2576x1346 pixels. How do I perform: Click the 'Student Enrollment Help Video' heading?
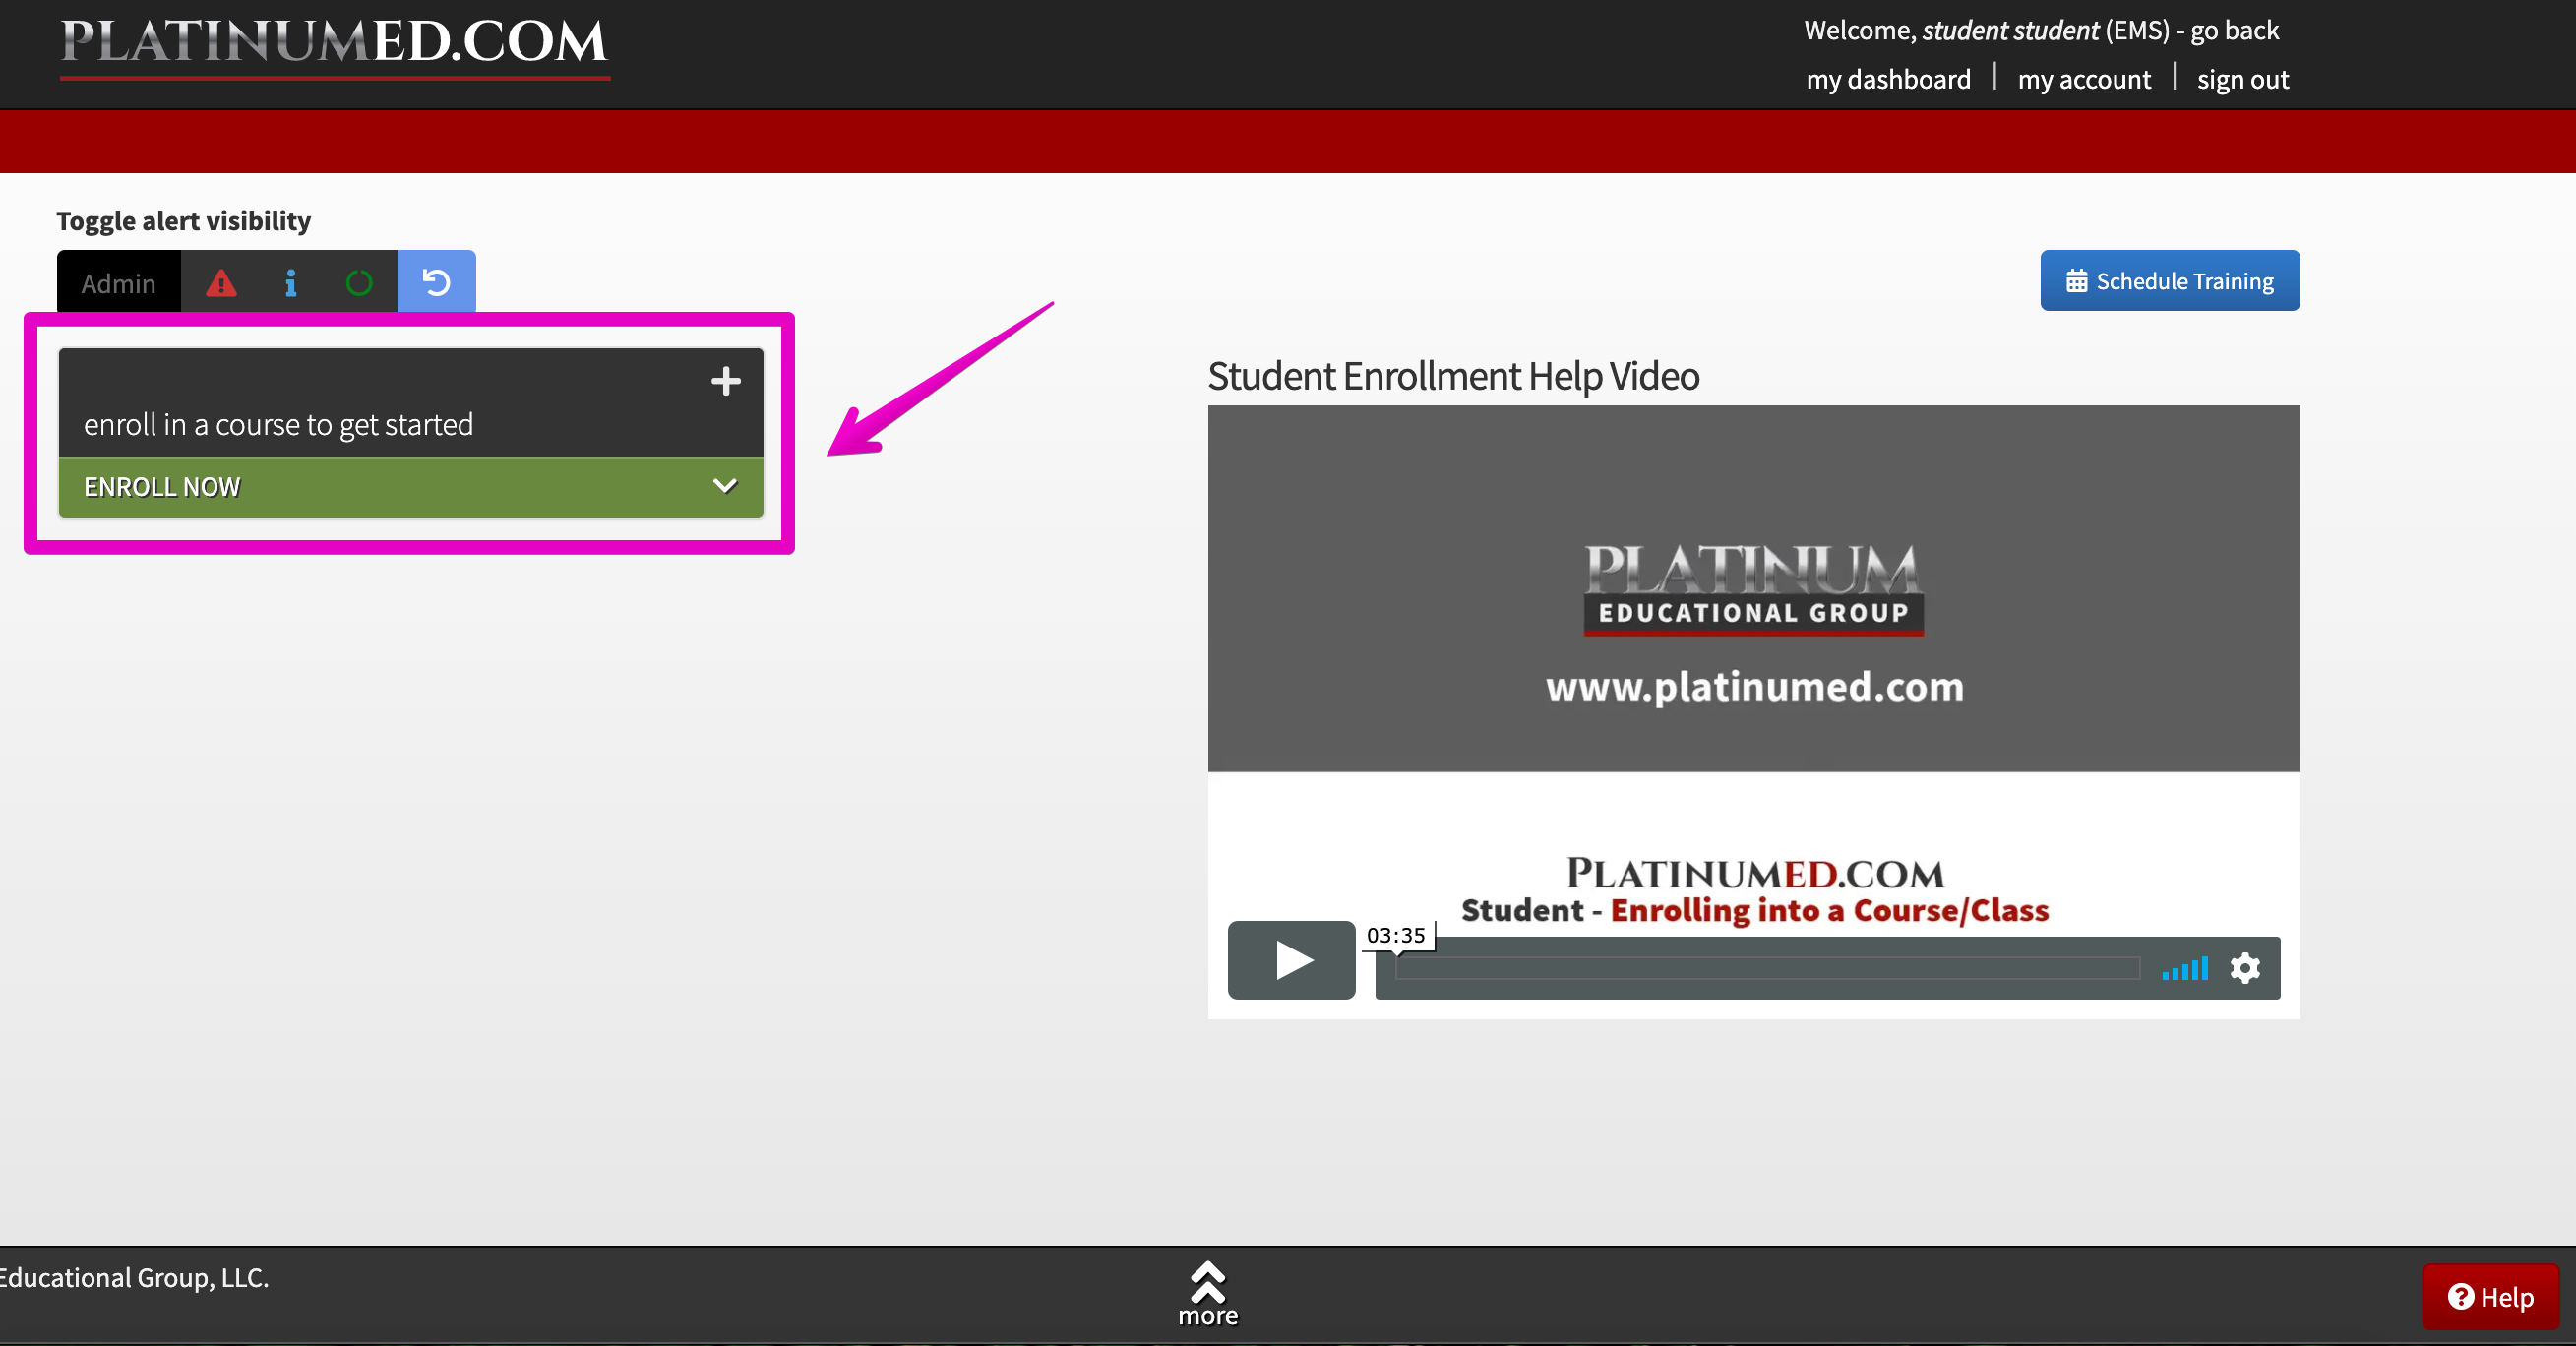pyautogui.click(x=1452, y=375)
